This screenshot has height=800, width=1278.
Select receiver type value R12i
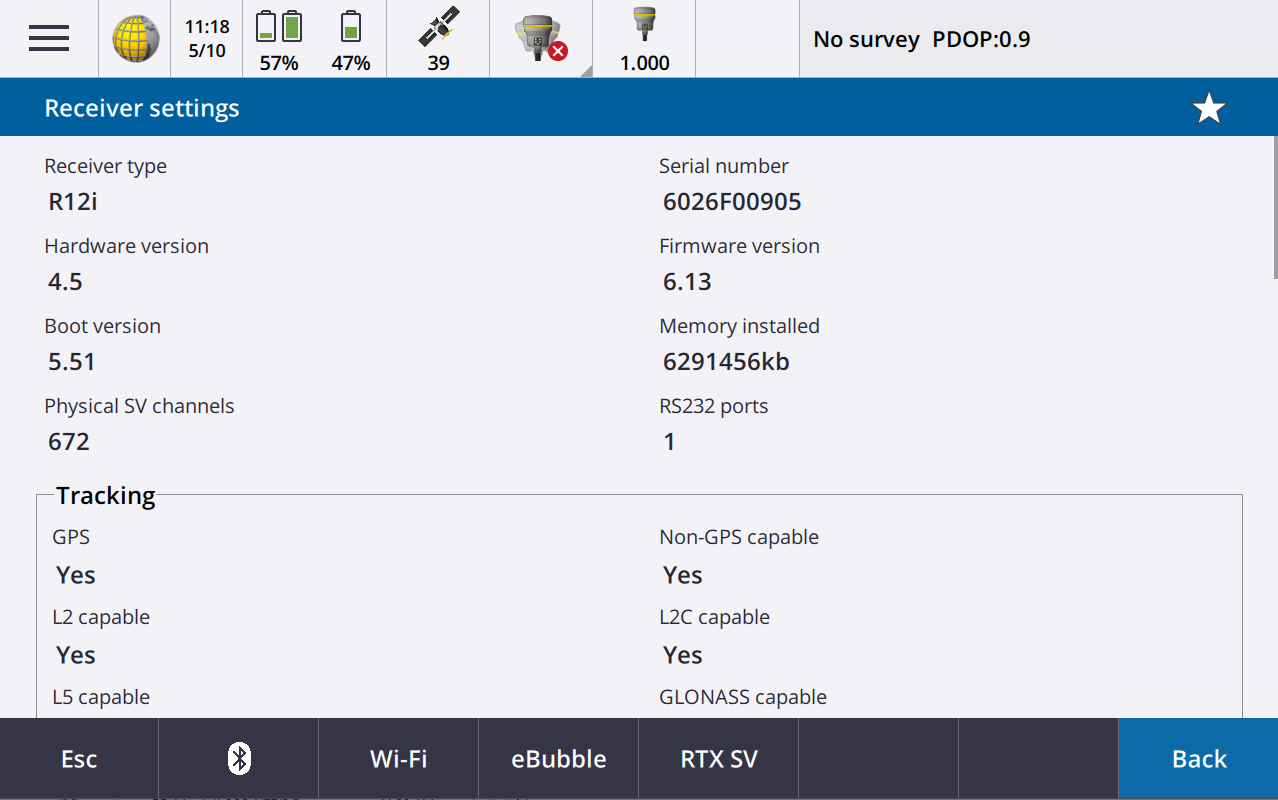[x=73, y=202]
